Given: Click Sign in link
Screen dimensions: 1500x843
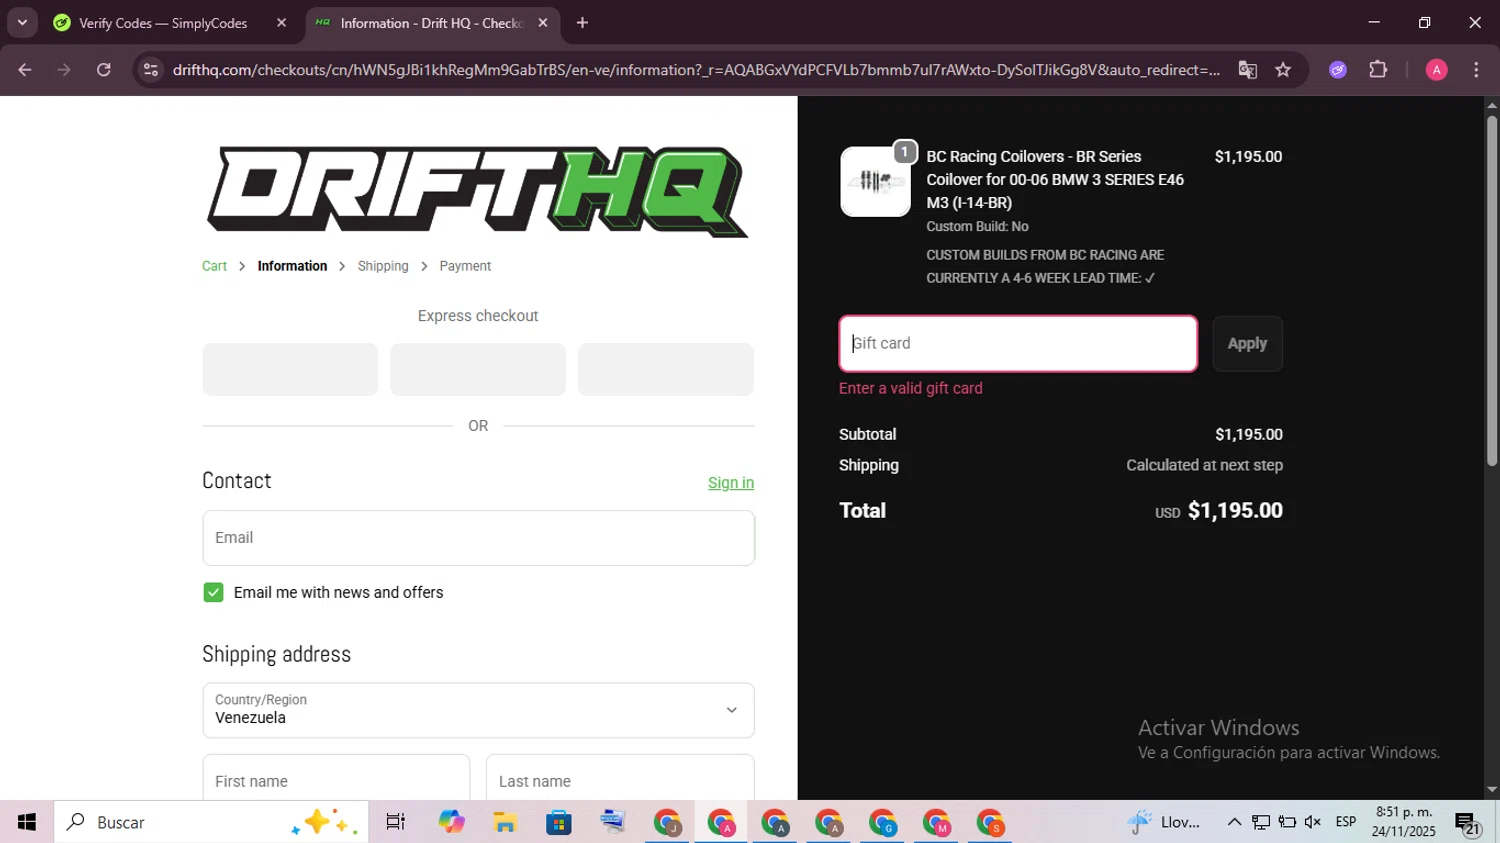Looking at the screenshot, I should [731, 483].
